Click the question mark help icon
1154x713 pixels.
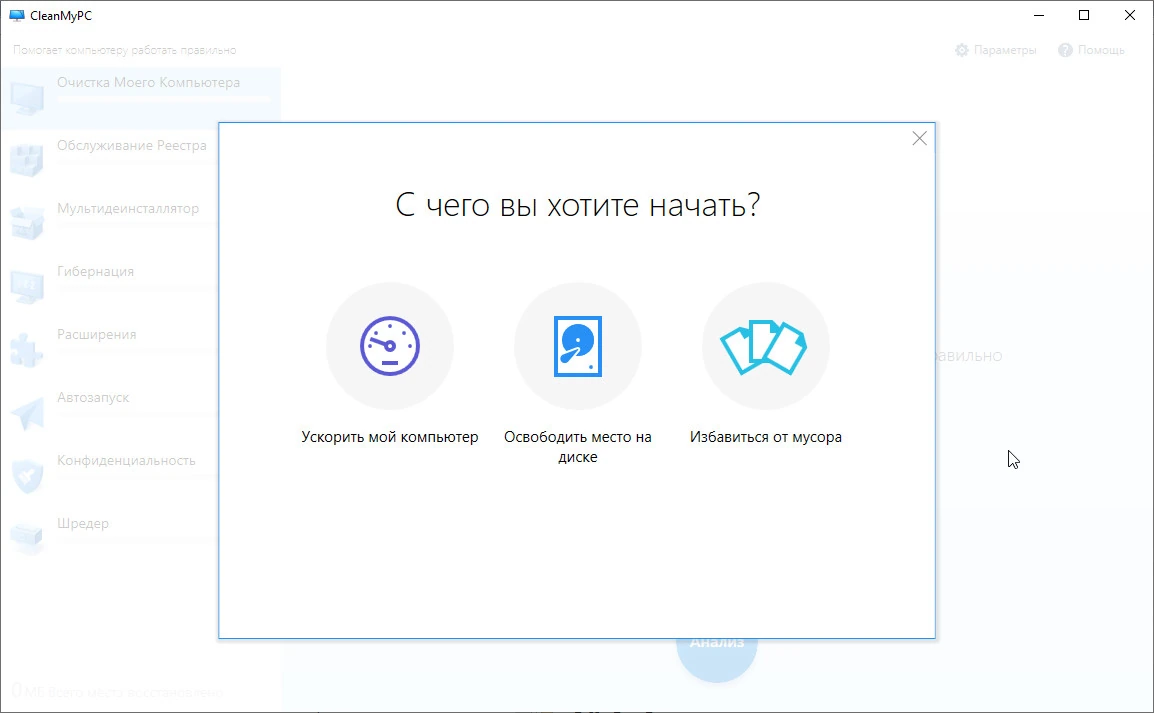pyautogui.click(x=1065, y=50)
